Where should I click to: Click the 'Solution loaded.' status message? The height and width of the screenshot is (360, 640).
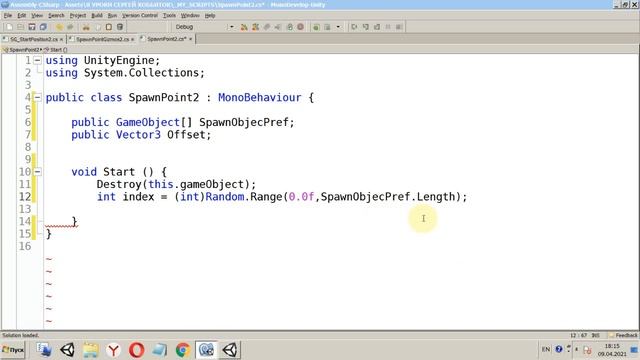pos(20,335)
